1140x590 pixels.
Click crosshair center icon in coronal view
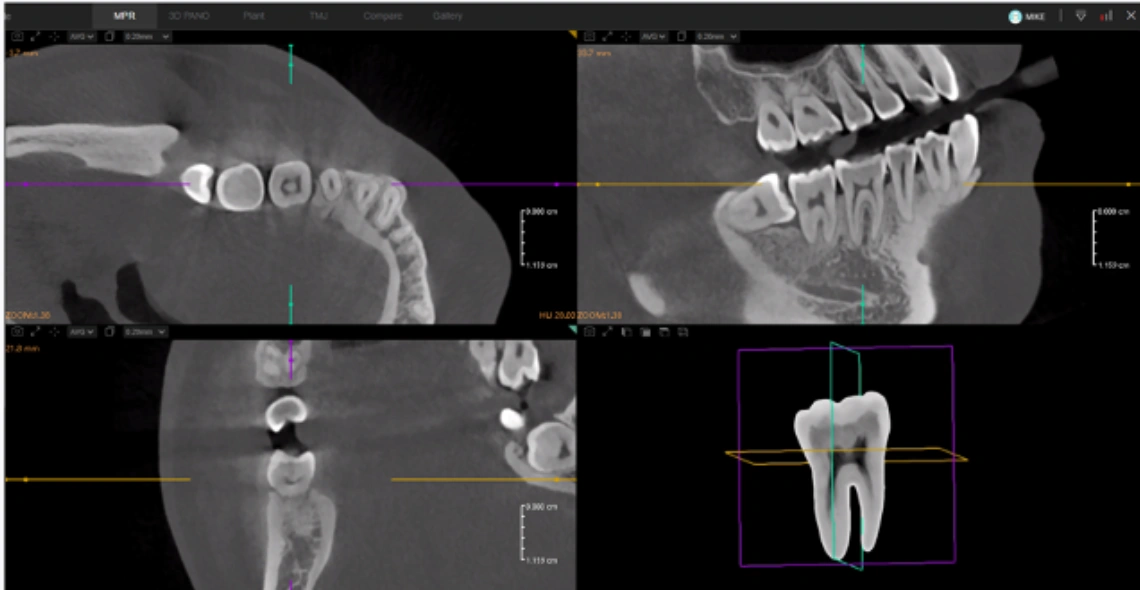55,331
